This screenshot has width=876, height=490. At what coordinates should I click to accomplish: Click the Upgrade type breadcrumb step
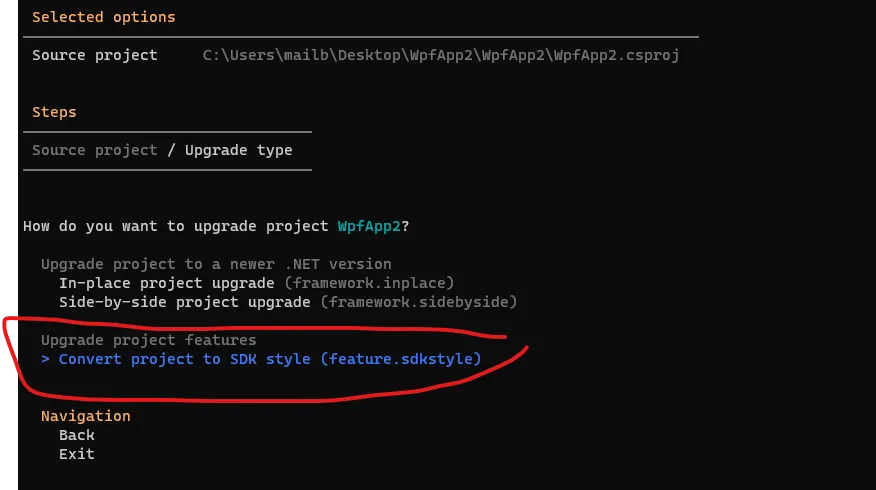pyautogui.click(x=239, y=150)
